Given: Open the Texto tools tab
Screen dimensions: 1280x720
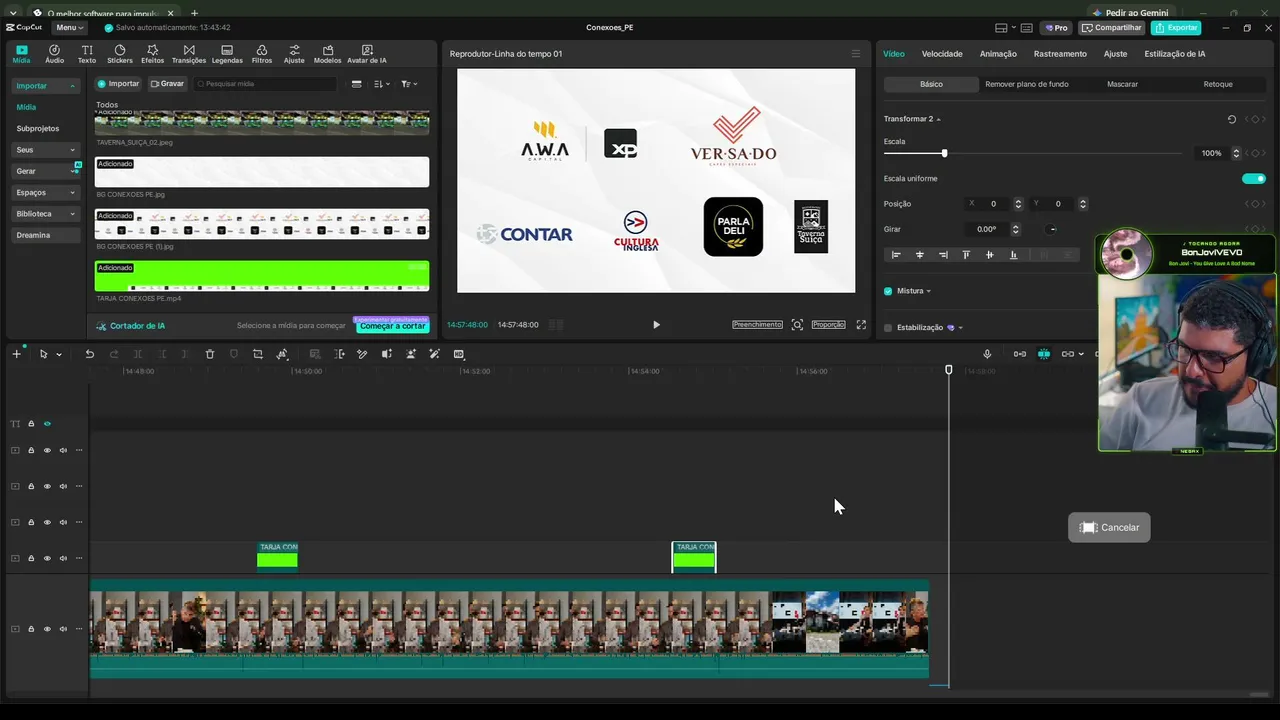Looking at the screenshot, I should 87,54.
